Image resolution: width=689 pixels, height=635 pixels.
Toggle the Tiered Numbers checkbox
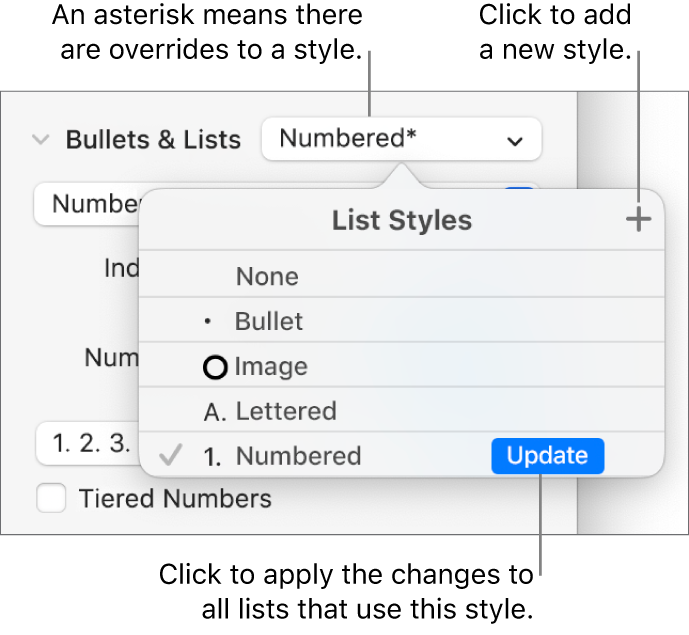coord(51,498)
